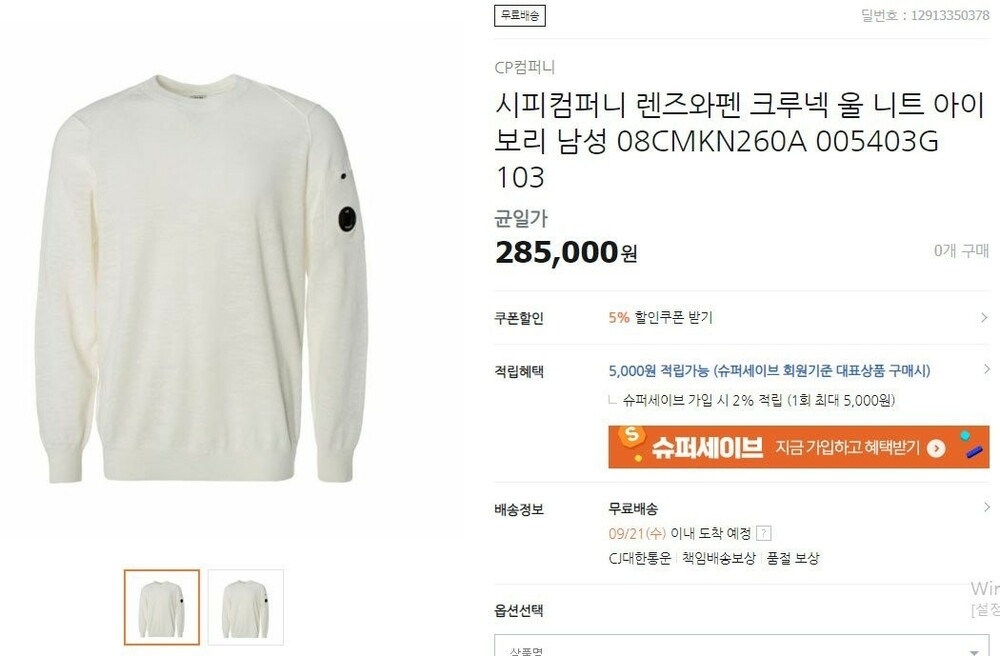Click the C.P. Company lens logo on sweater sleeve
This screenshot has width=1000, height=656.
tap(347, 219)
